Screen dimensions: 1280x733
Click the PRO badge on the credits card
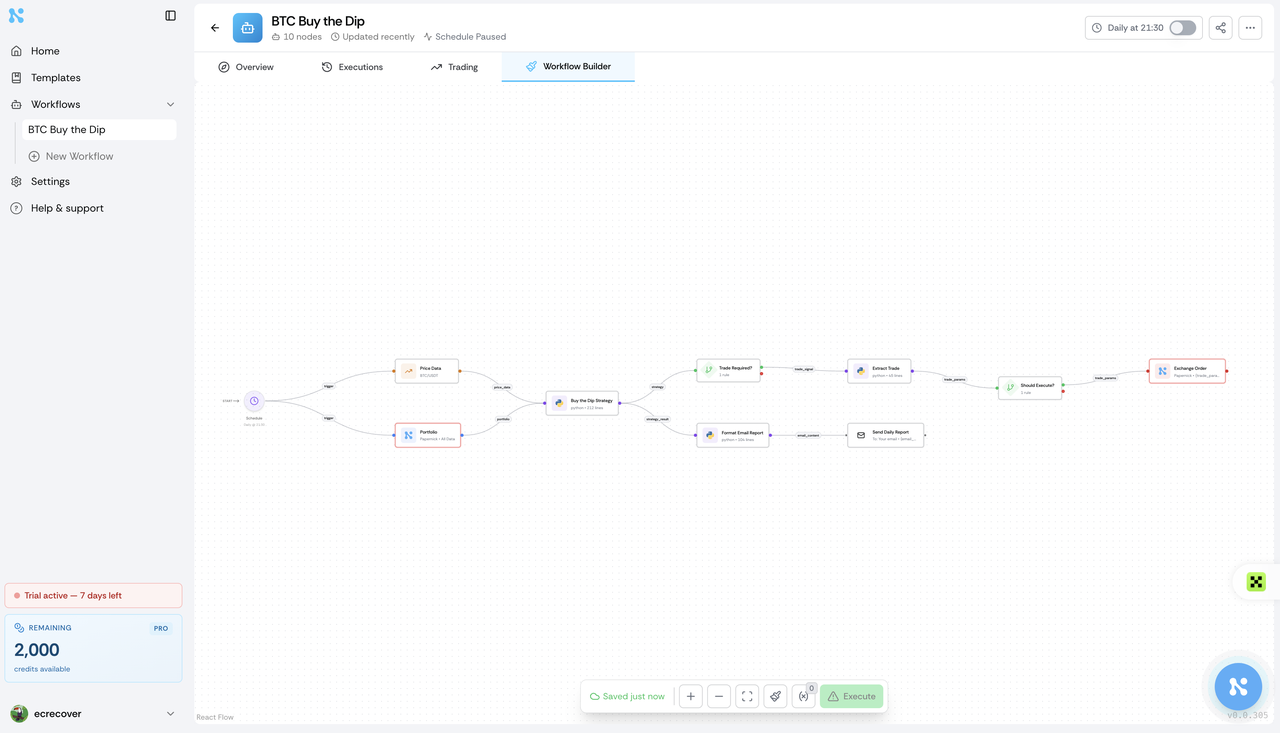coord(161,629)
